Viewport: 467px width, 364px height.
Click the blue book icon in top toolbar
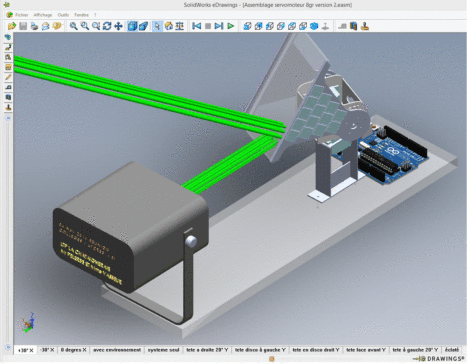coord(354,26)
